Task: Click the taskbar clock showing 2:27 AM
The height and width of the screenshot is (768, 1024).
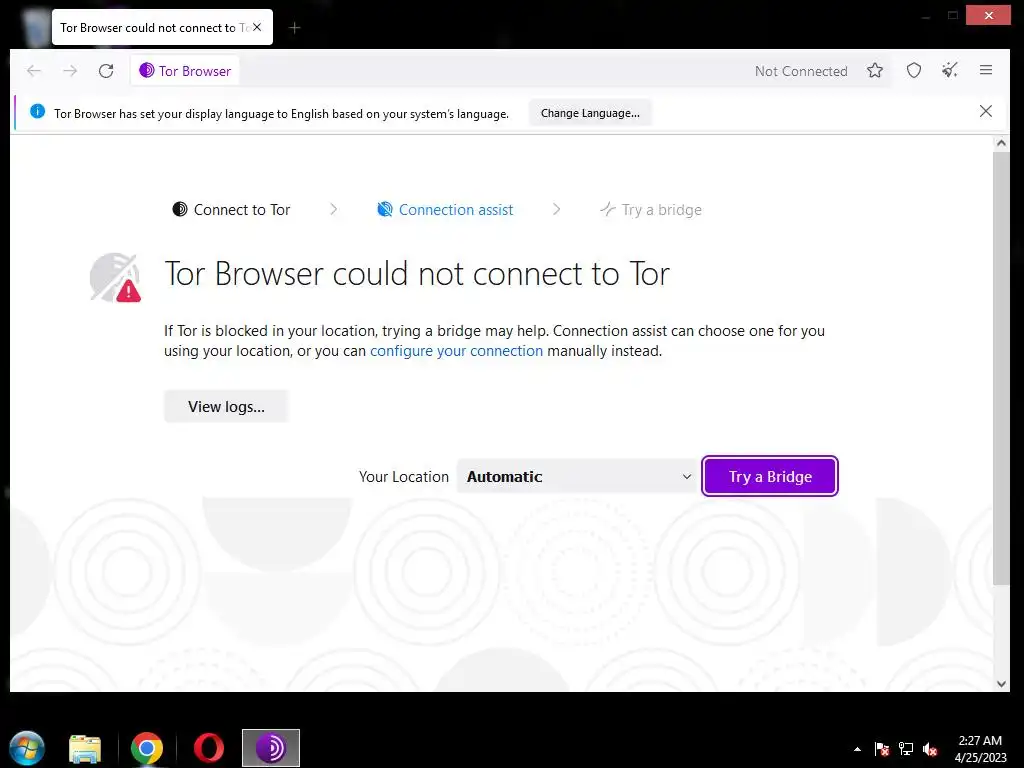Action: point(980,748)
